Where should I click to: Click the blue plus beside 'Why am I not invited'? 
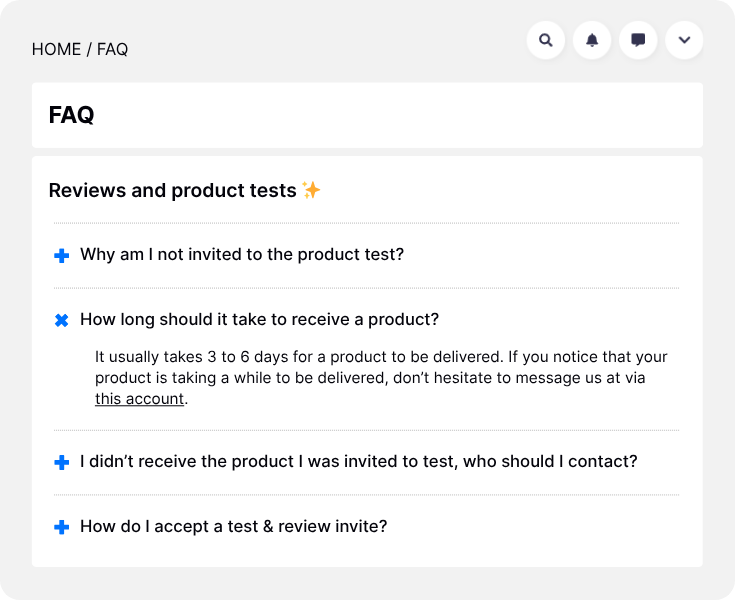point(61,256)
